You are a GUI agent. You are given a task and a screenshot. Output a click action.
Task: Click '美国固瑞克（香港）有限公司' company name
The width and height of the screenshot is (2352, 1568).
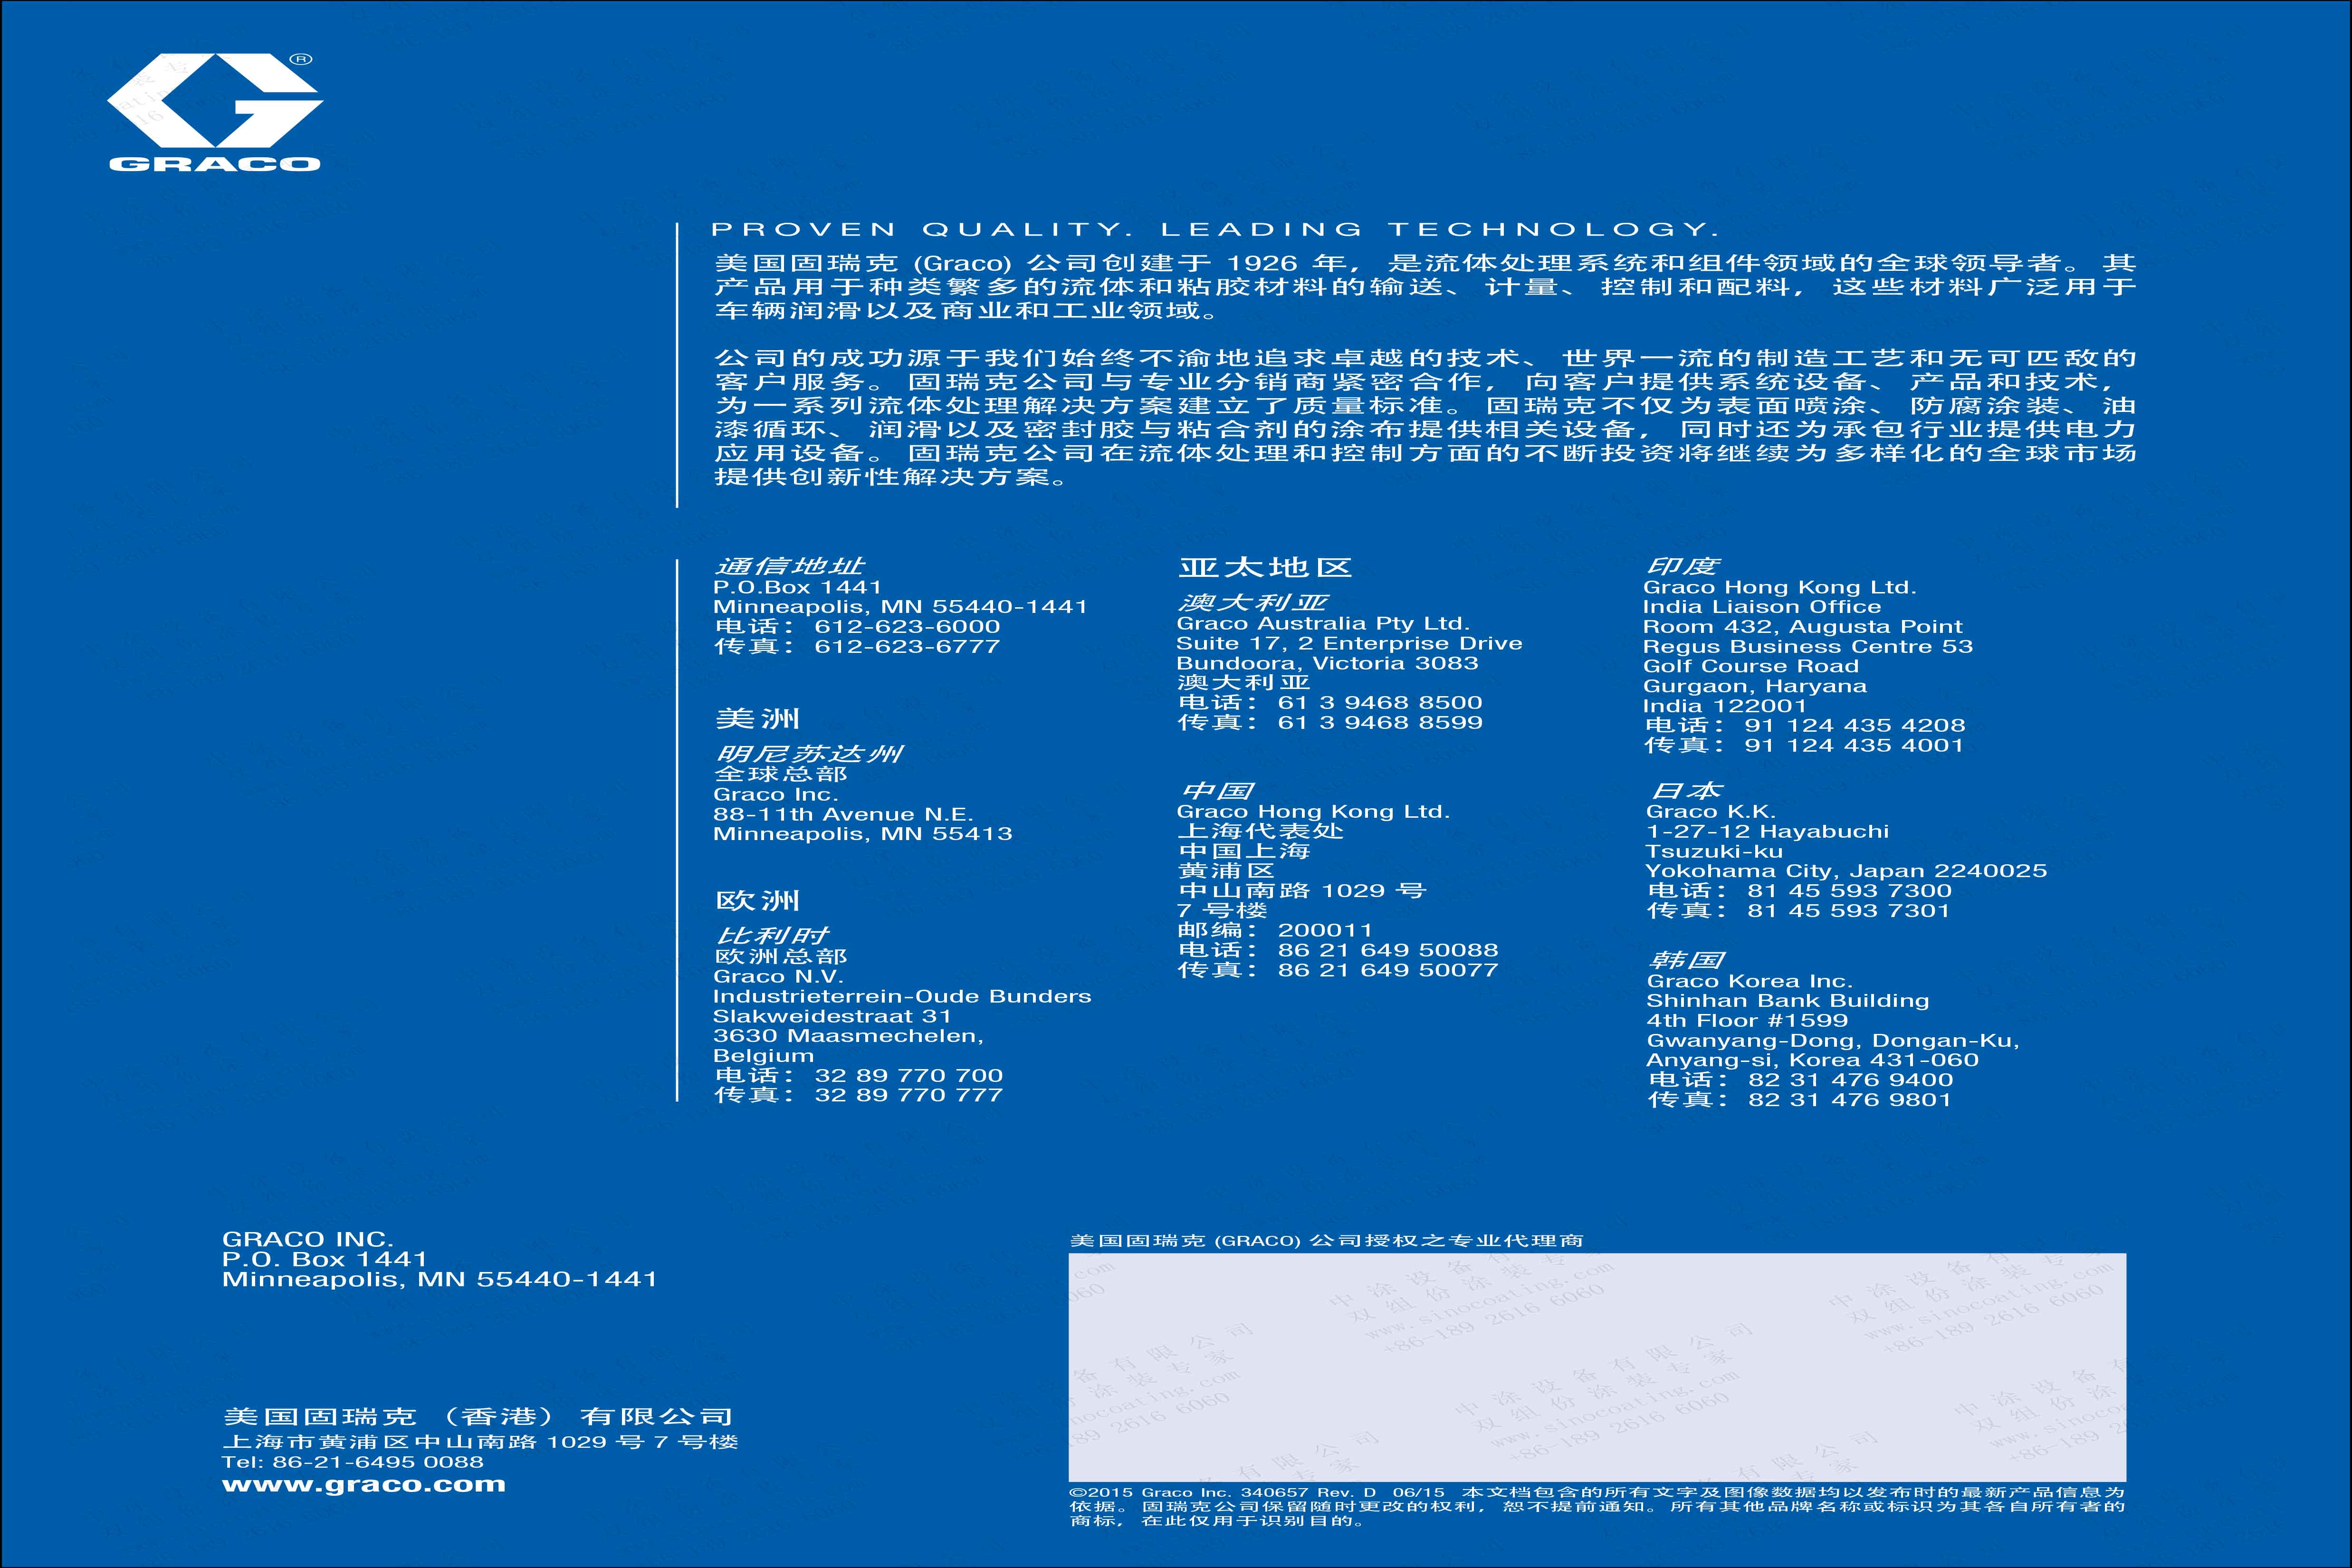pos(478,1417)
